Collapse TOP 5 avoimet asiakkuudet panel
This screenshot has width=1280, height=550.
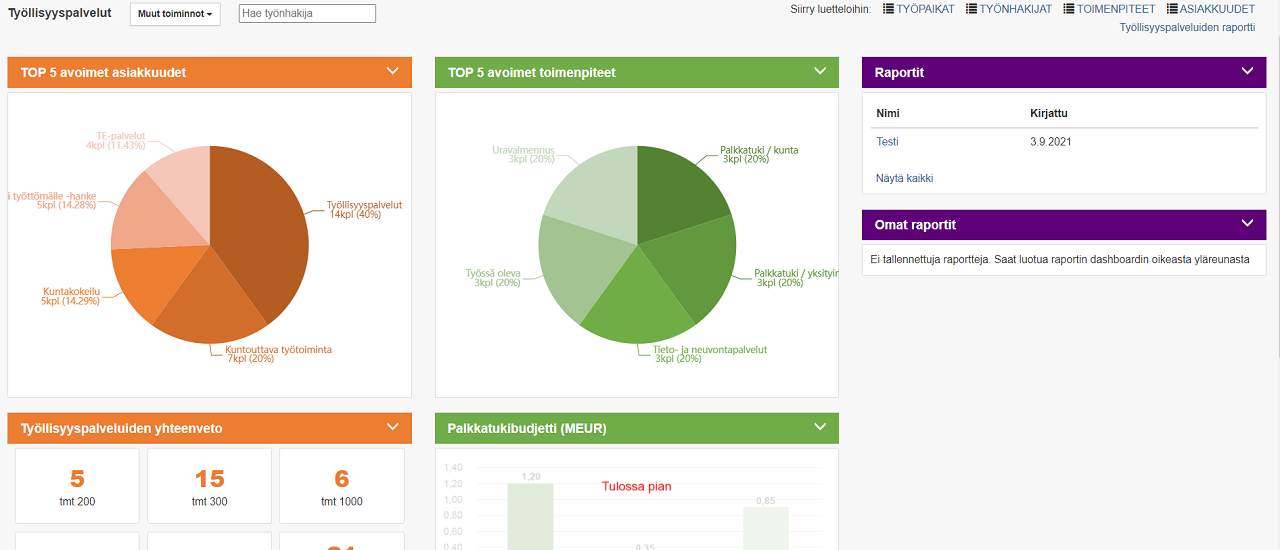393,71
